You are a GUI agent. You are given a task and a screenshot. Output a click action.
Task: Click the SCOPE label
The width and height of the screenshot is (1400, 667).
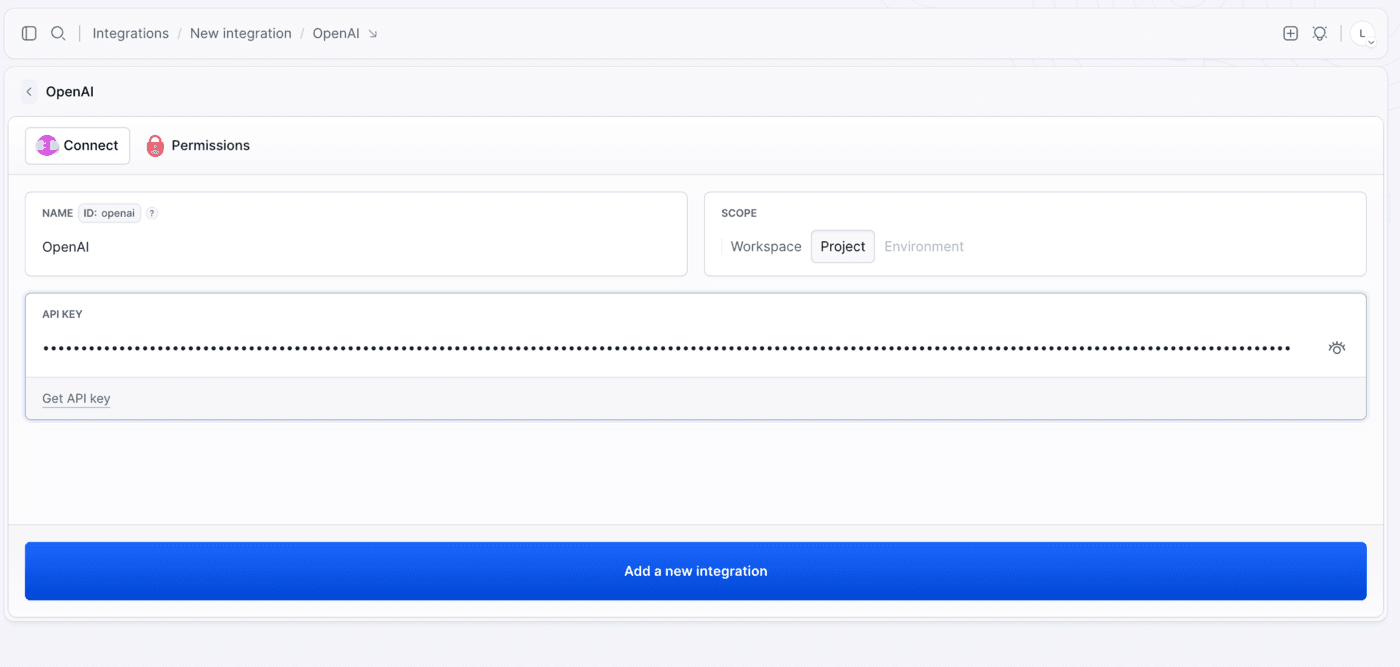tap(739, 213)
